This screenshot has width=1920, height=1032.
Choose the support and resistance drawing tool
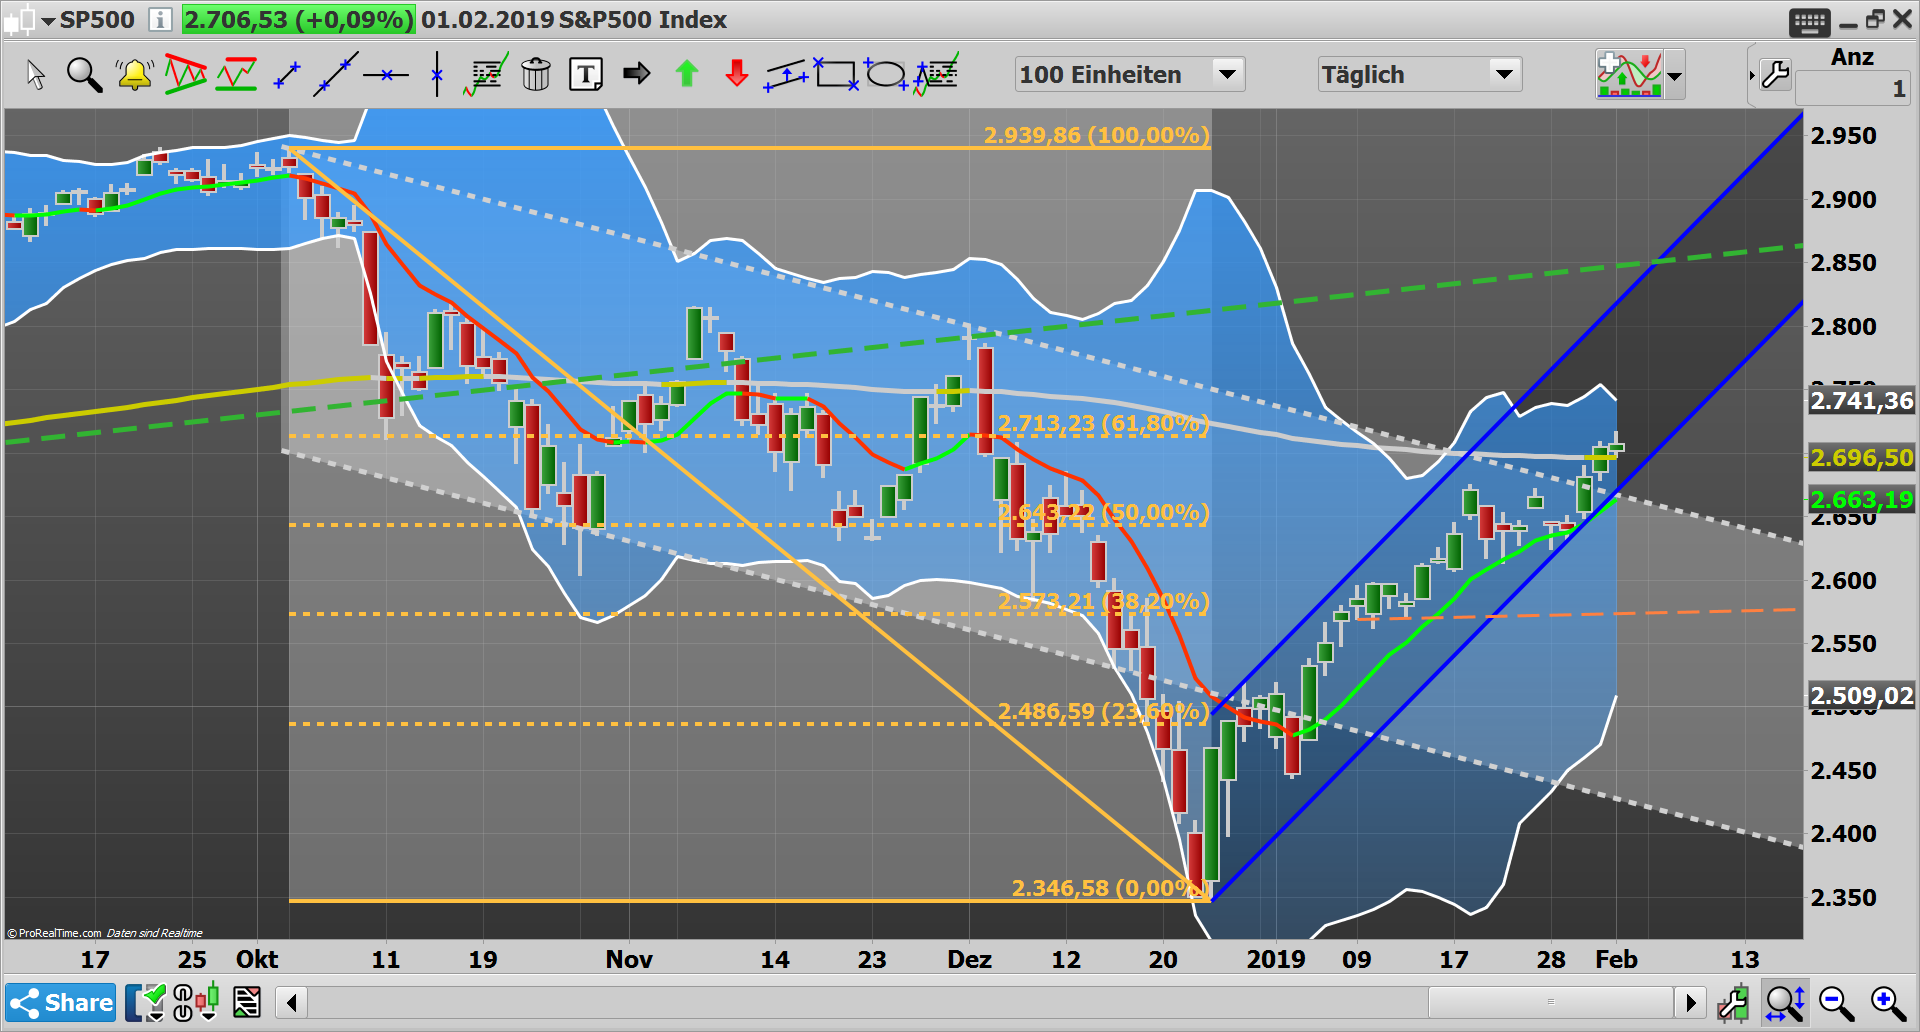(x=237, y=74)
